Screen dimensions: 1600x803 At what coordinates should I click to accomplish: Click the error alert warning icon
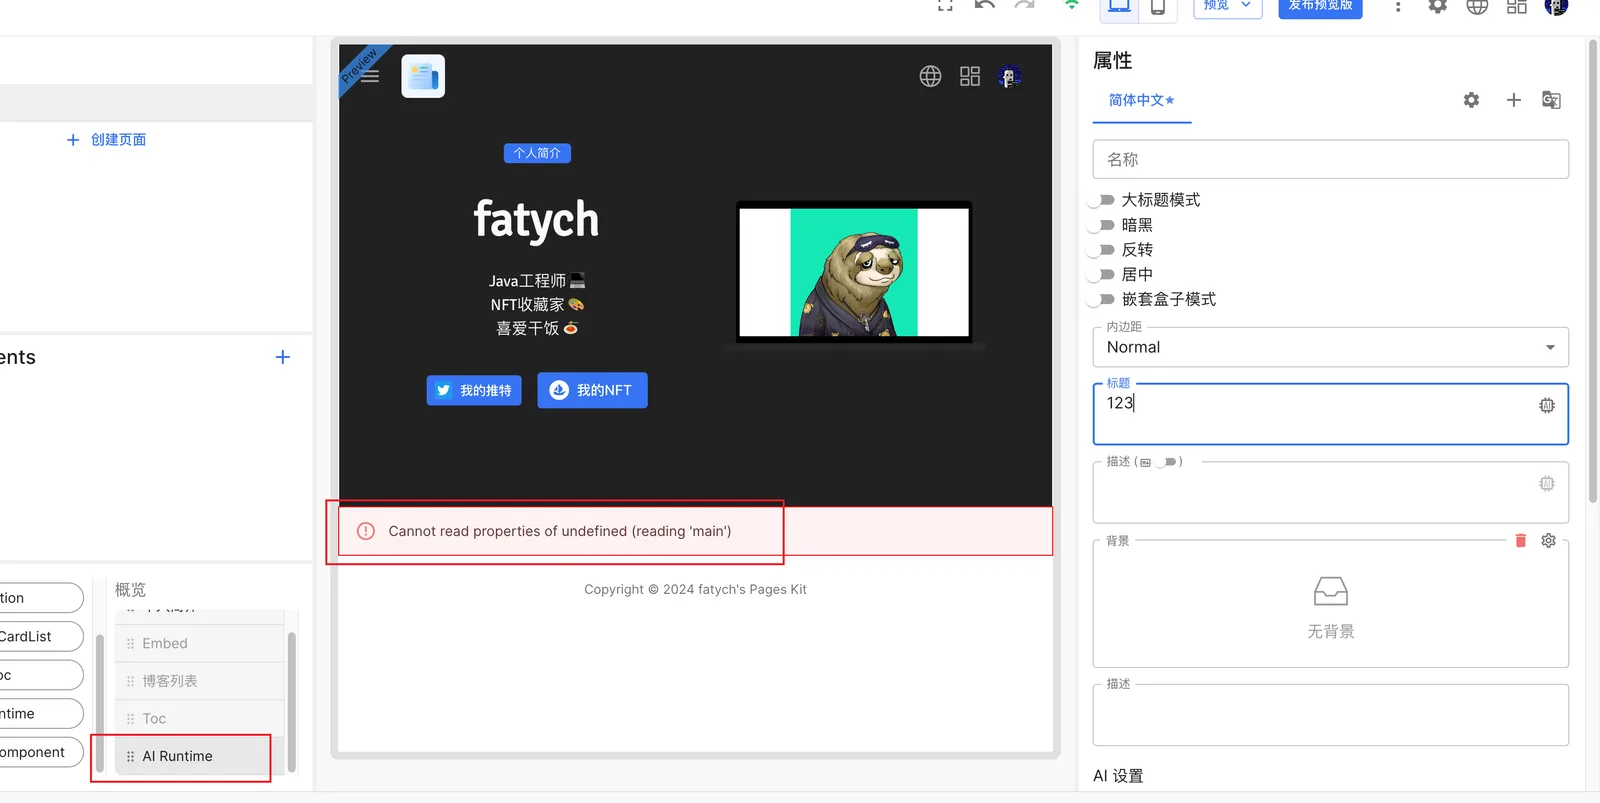(x=367, y=531)
